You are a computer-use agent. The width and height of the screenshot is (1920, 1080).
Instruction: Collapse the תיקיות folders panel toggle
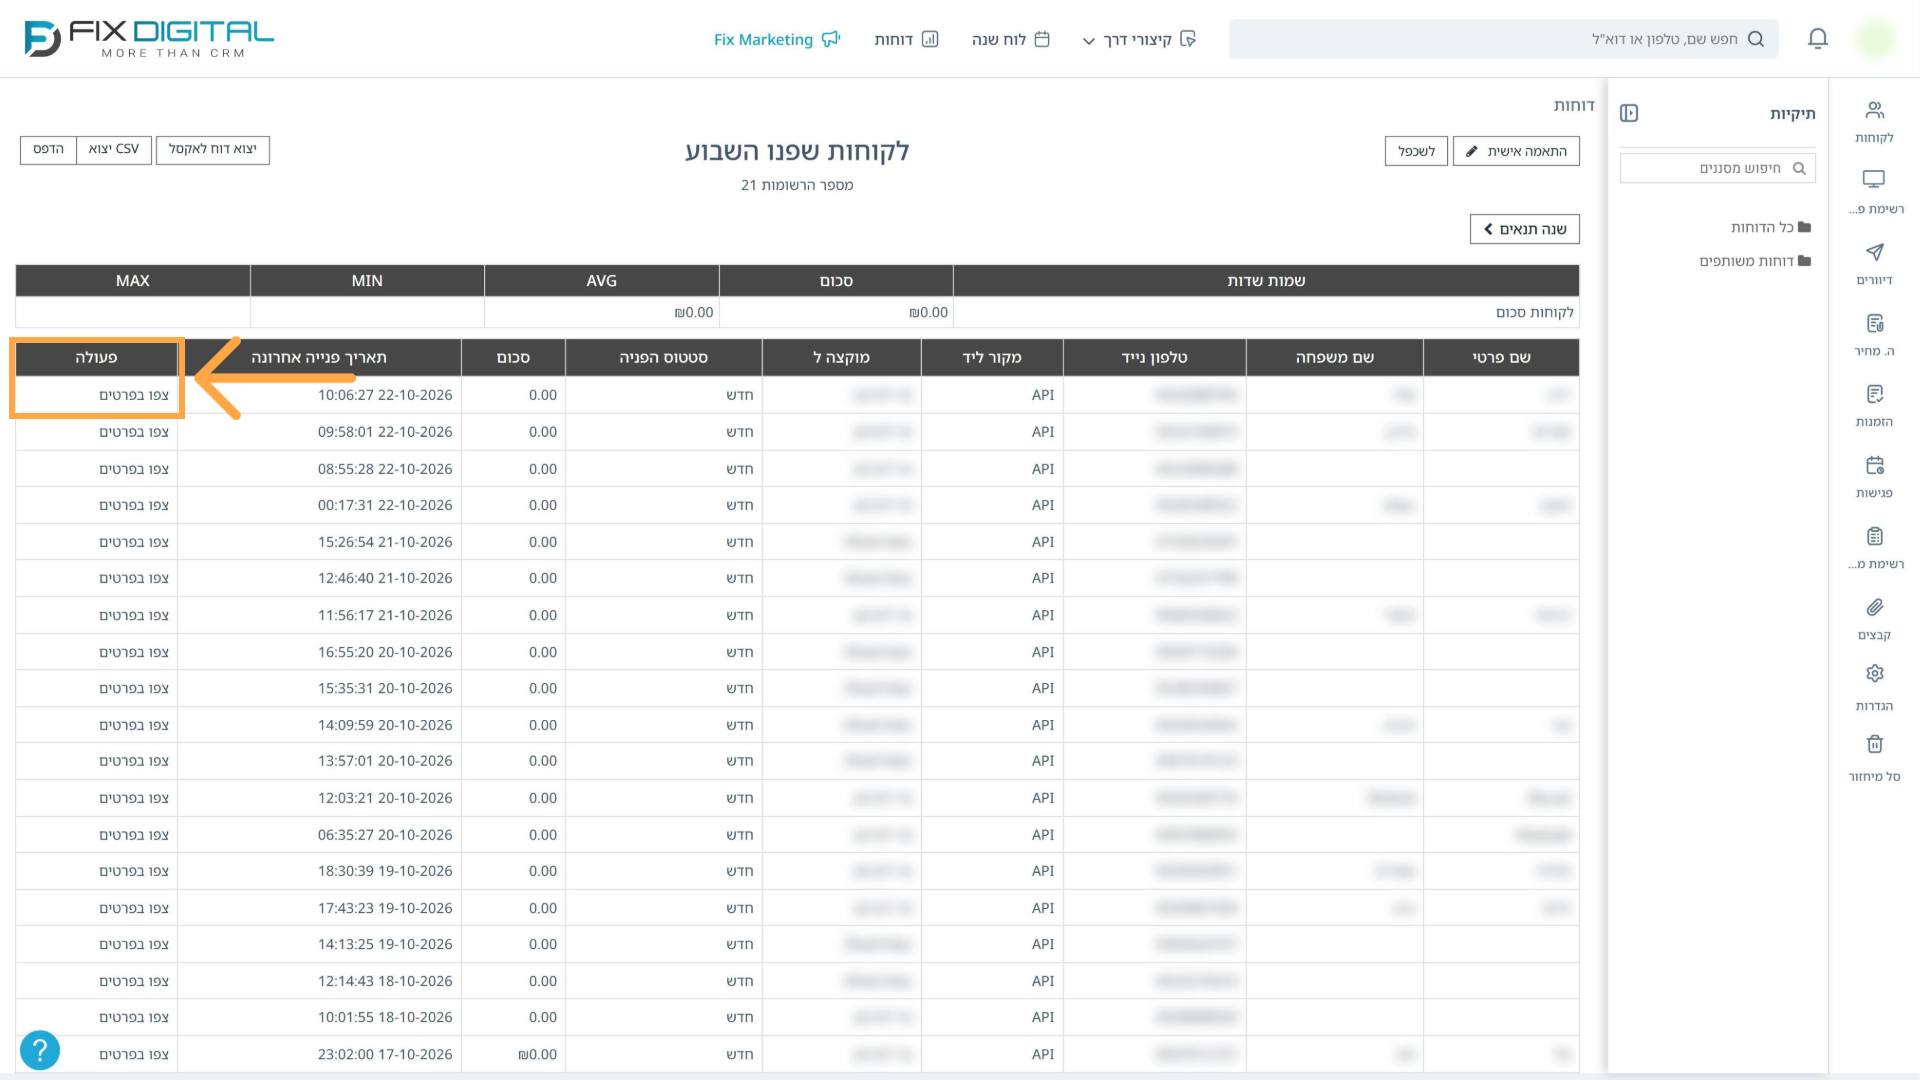click(1629, 113)
